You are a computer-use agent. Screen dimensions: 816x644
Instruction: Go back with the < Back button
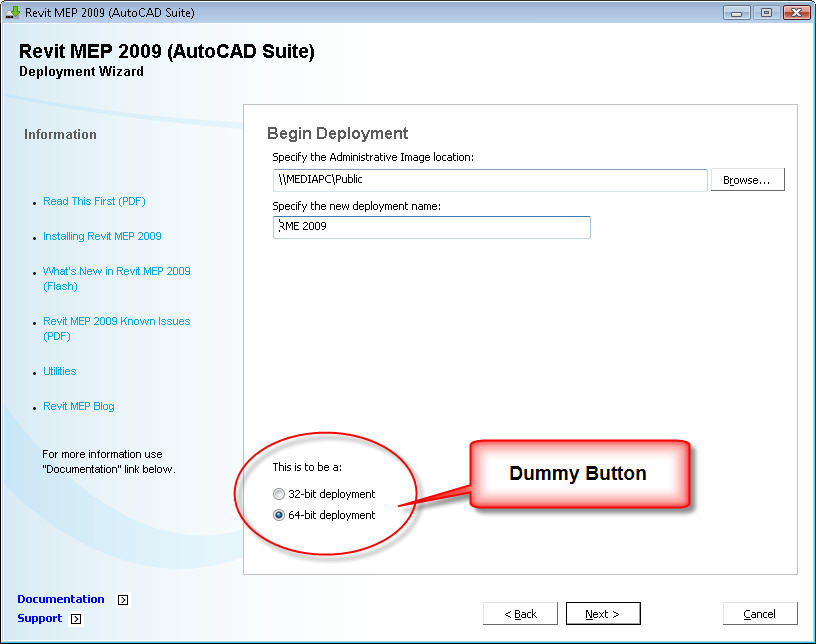click(x=520, y=614)
